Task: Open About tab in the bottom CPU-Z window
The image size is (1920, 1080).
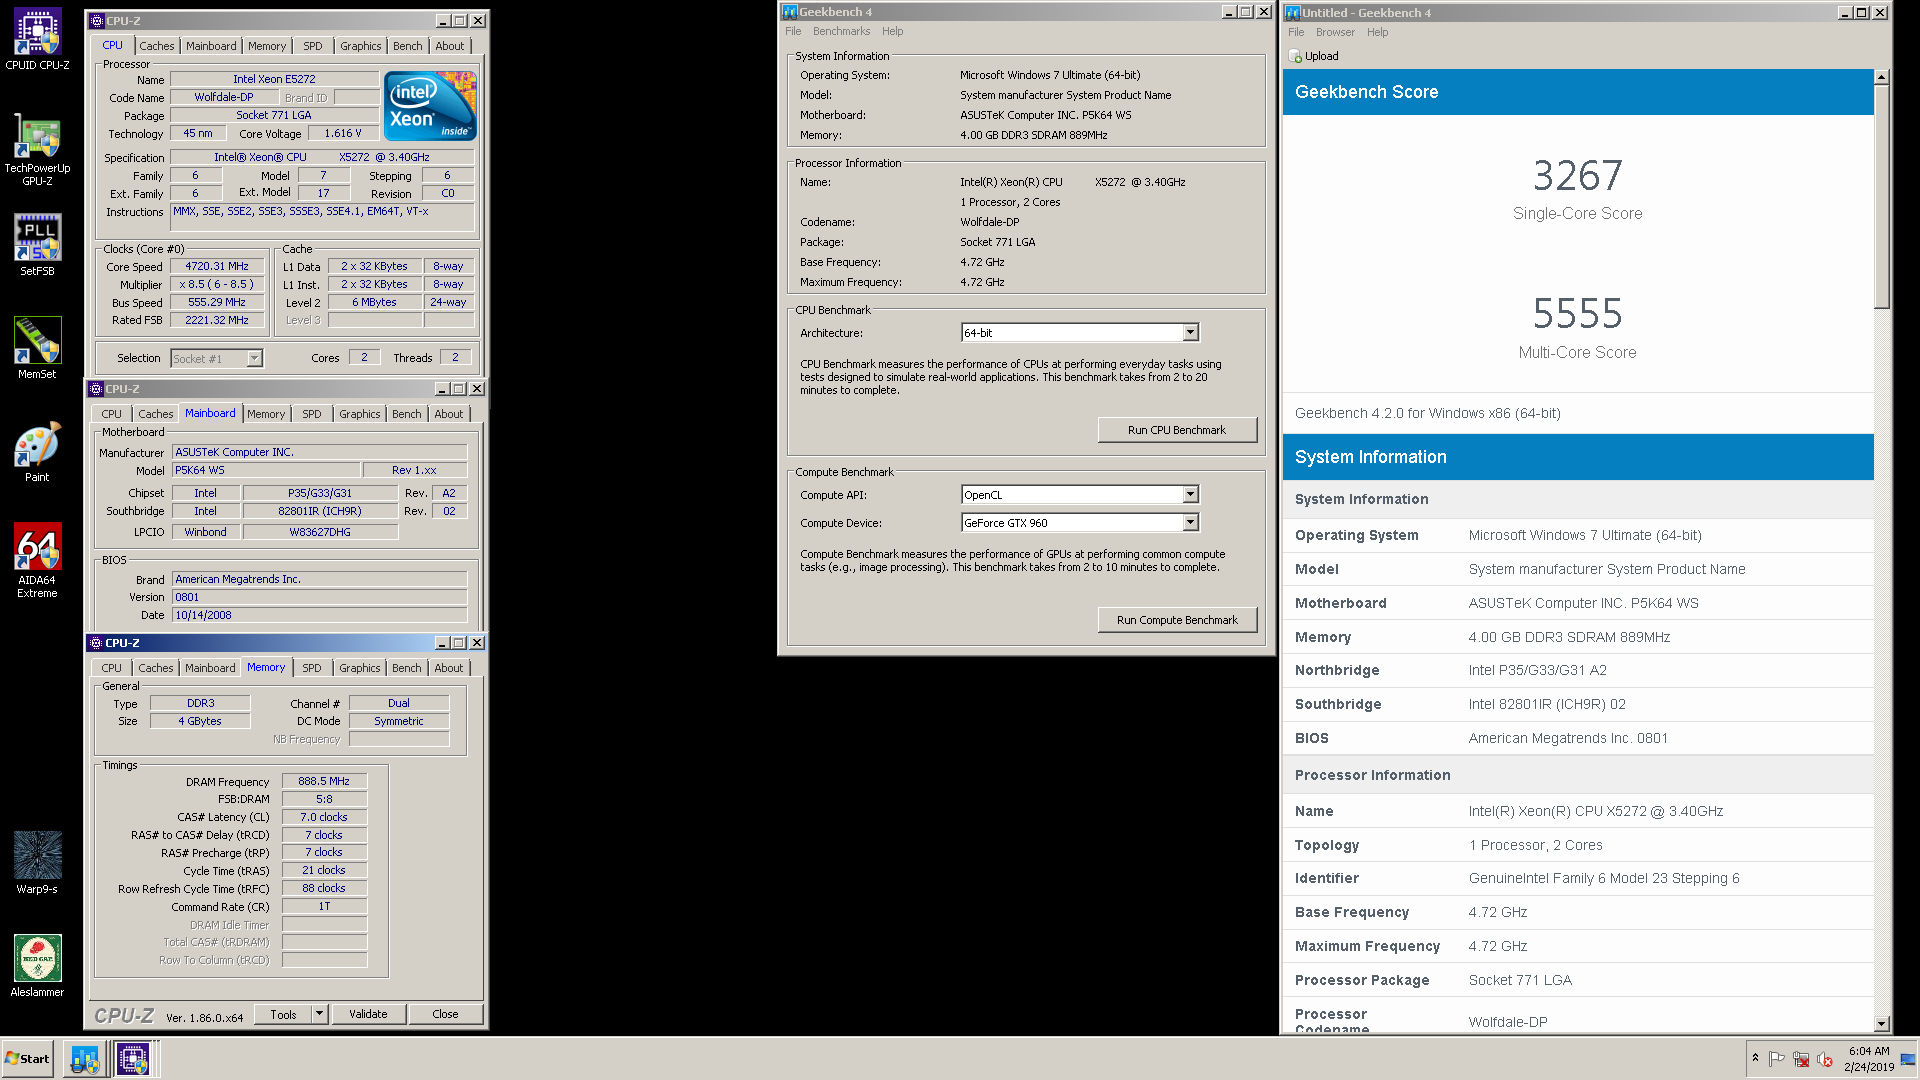Action: pyautogui.click(x=449, y=668)
